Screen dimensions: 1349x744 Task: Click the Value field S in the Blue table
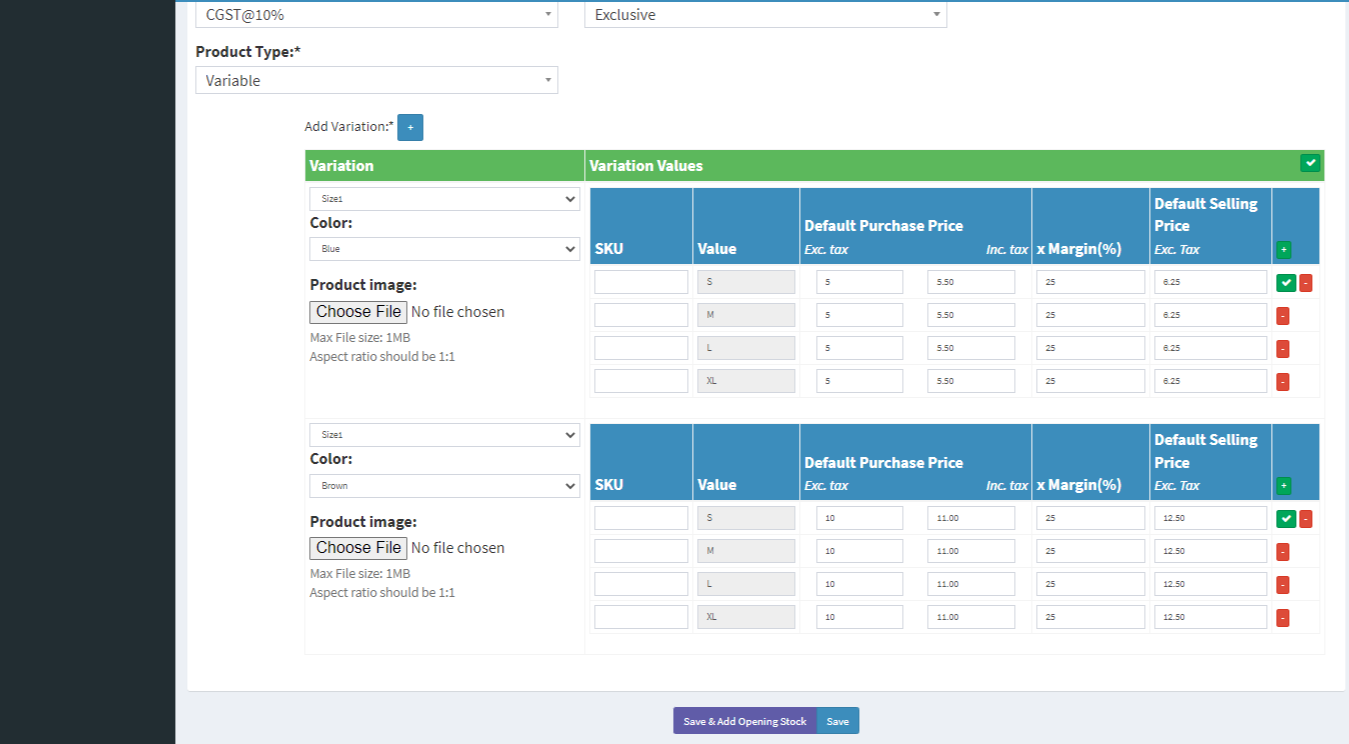click(x=746, y=282)
